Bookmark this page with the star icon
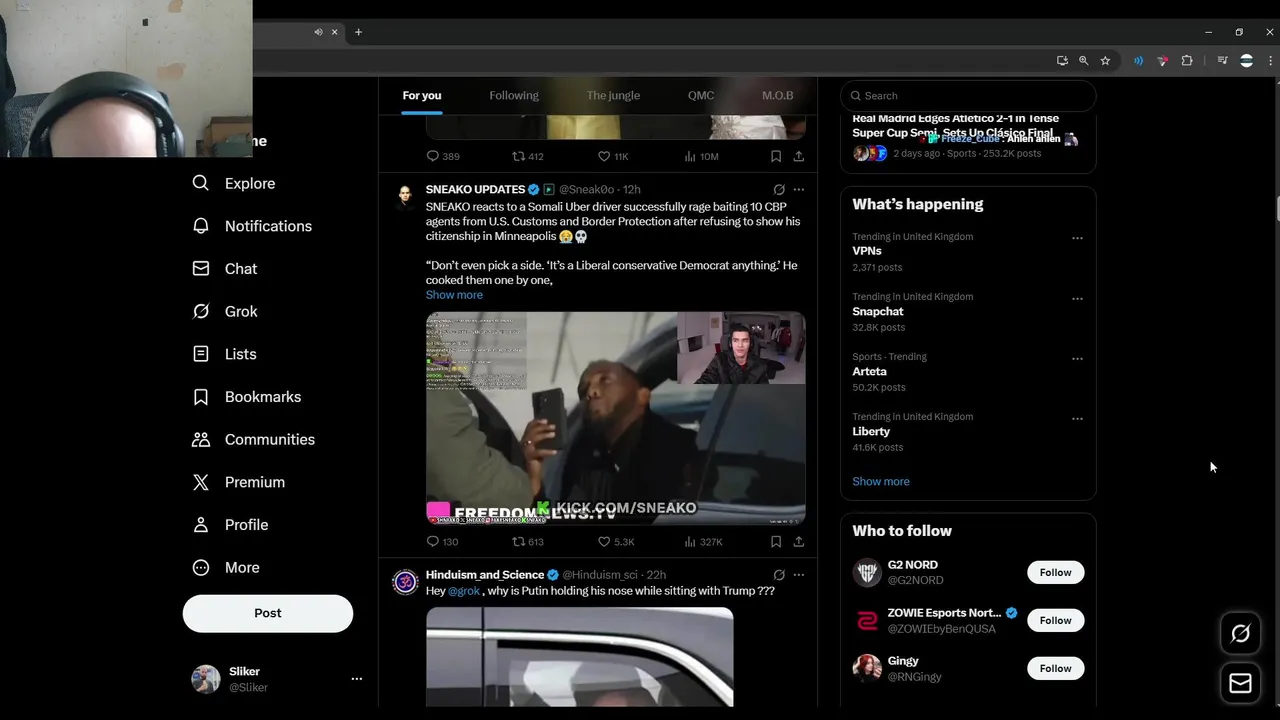The width and height of the screenshot is (1280, 720). [x=1105, y=61]
